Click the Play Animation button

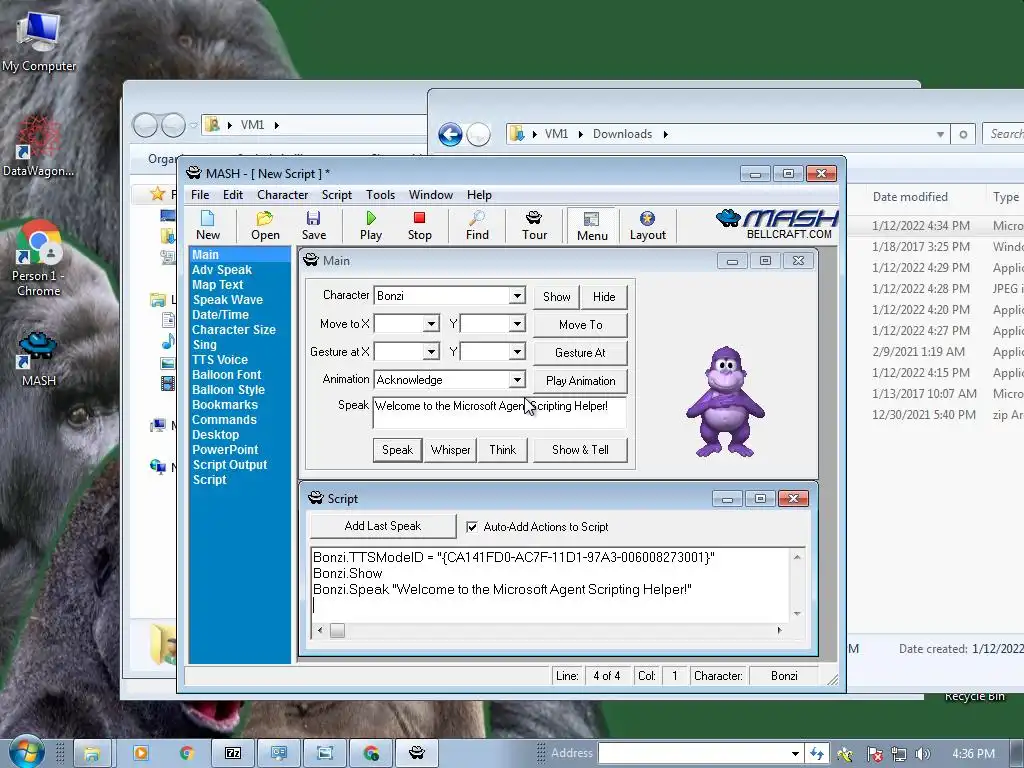click(x=581, y=381)
